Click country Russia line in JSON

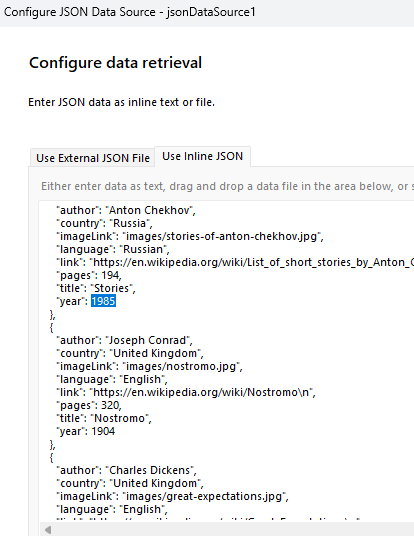coord(104,223)
